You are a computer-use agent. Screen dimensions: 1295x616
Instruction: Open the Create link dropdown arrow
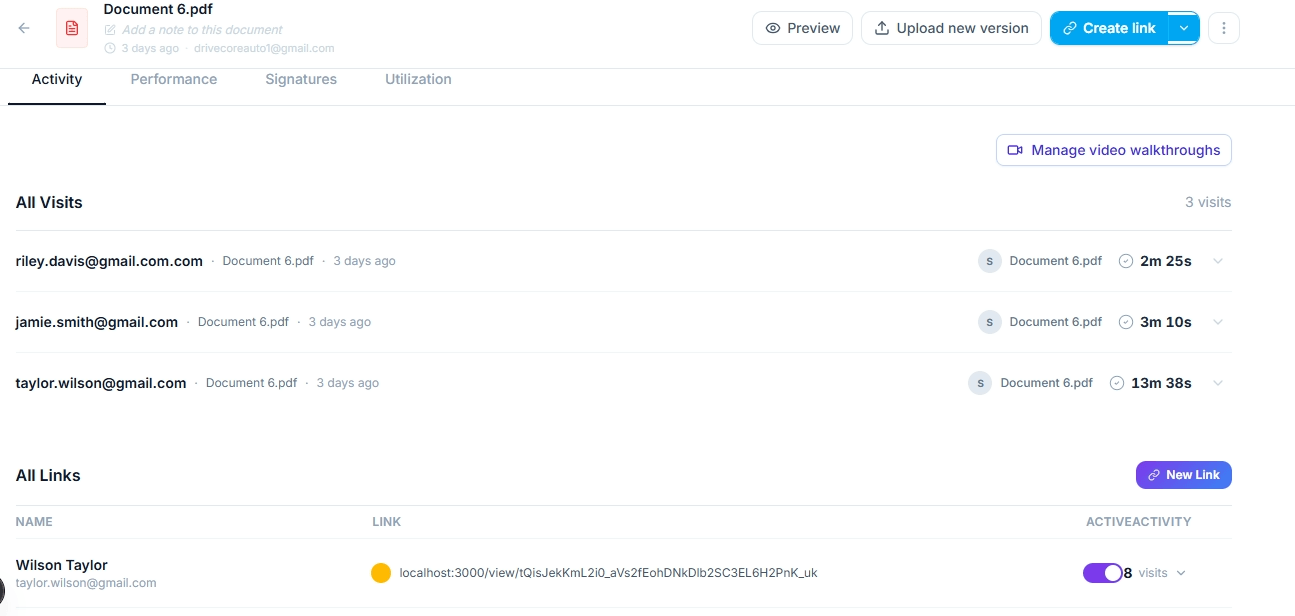pyautogui.click(x=1183, y=27)
